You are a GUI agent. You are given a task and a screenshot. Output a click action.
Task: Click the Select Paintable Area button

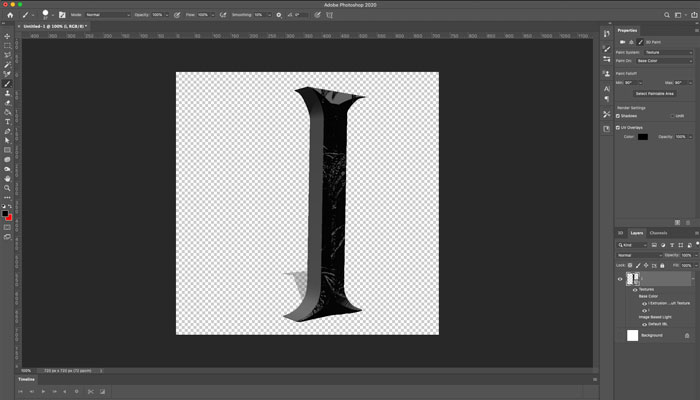(x=654, y=93)
